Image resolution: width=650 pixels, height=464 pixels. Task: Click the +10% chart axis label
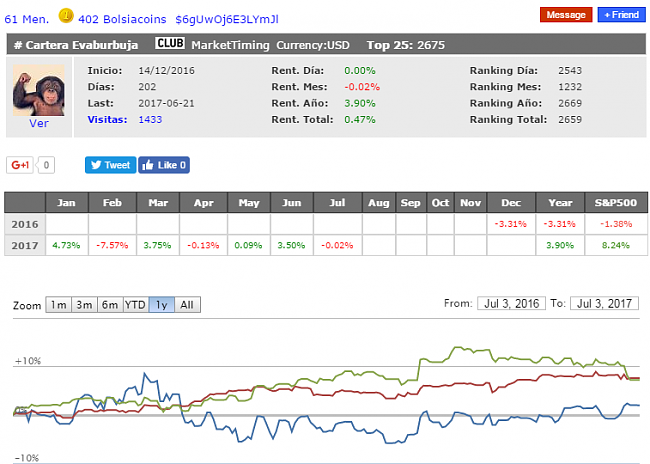[28, 361]
